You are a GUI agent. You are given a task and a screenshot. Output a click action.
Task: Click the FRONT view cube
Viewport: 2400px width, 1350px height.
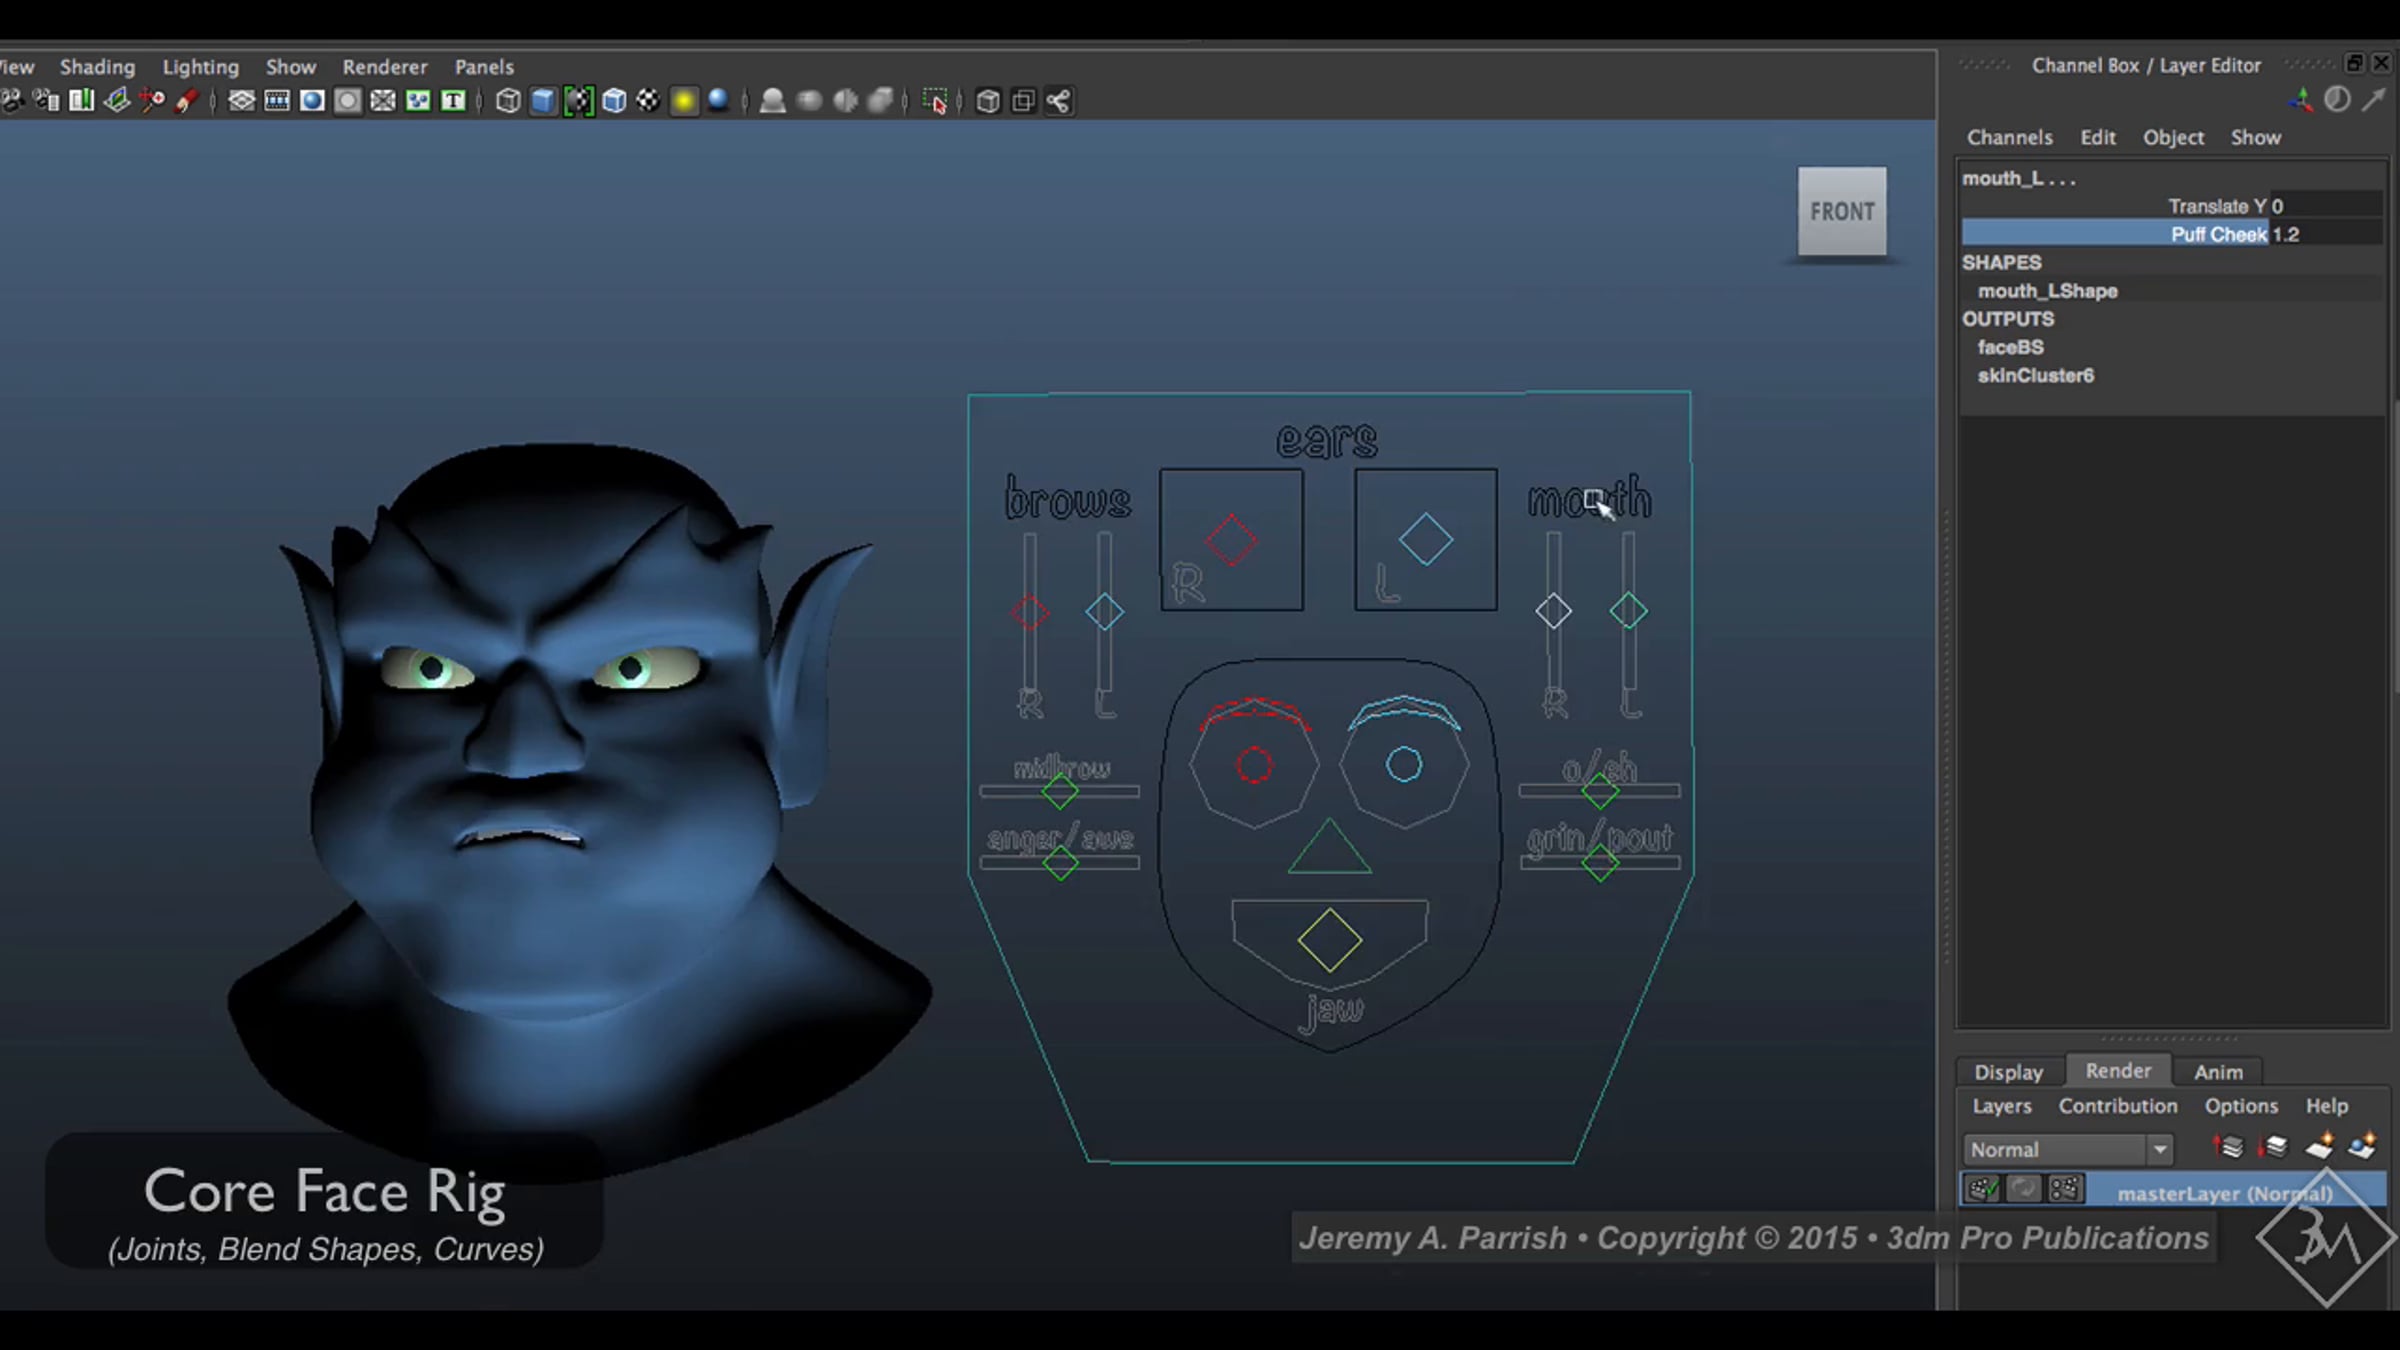1842,211
